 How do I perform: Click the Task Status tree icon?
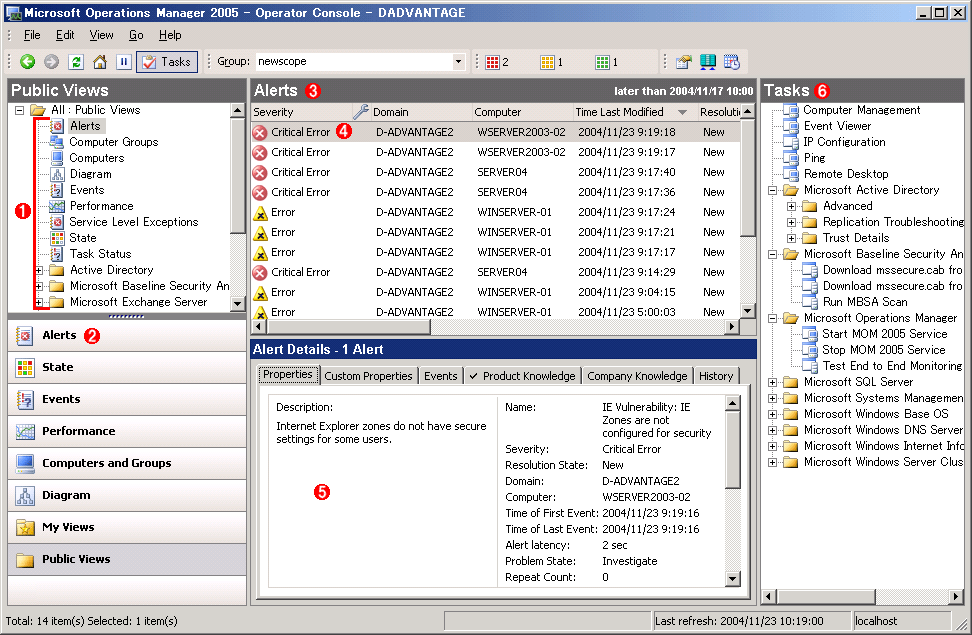pyautogui.click(x=57, y=254)
